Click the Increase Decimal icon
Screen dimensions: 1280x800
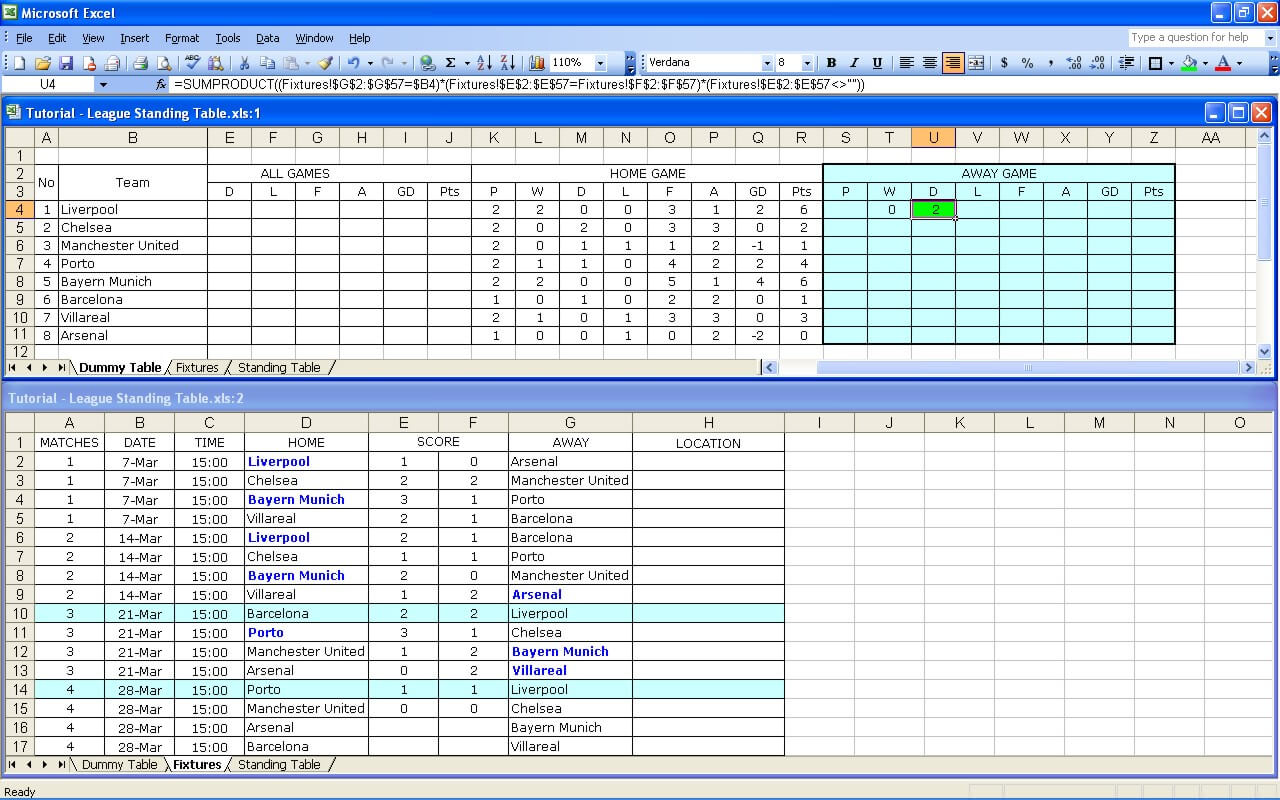tap(1074, 63)
